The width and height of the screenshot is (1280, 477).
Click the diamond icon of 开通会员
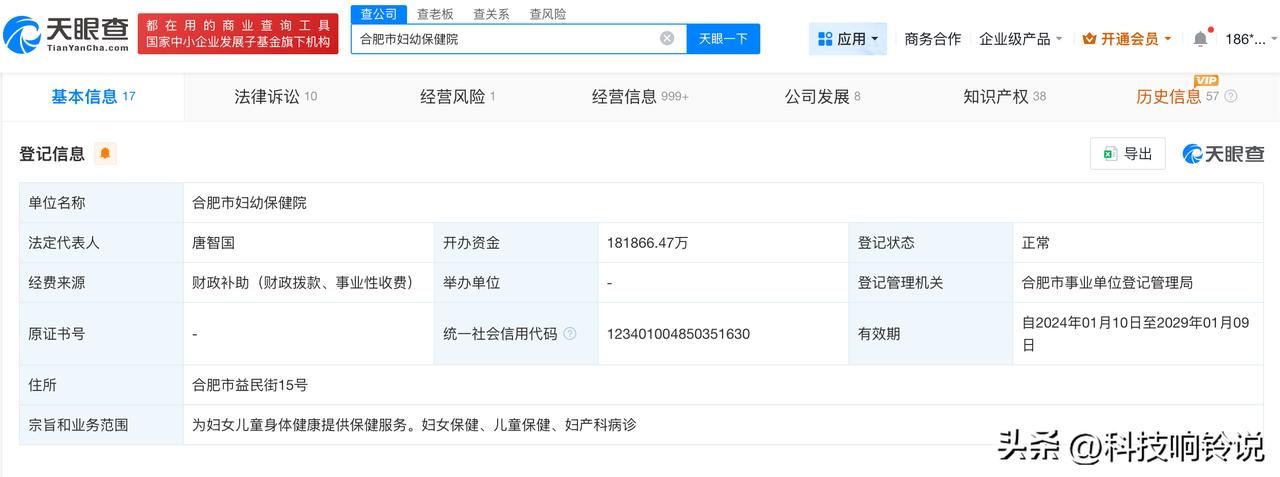click(1090, 39)
